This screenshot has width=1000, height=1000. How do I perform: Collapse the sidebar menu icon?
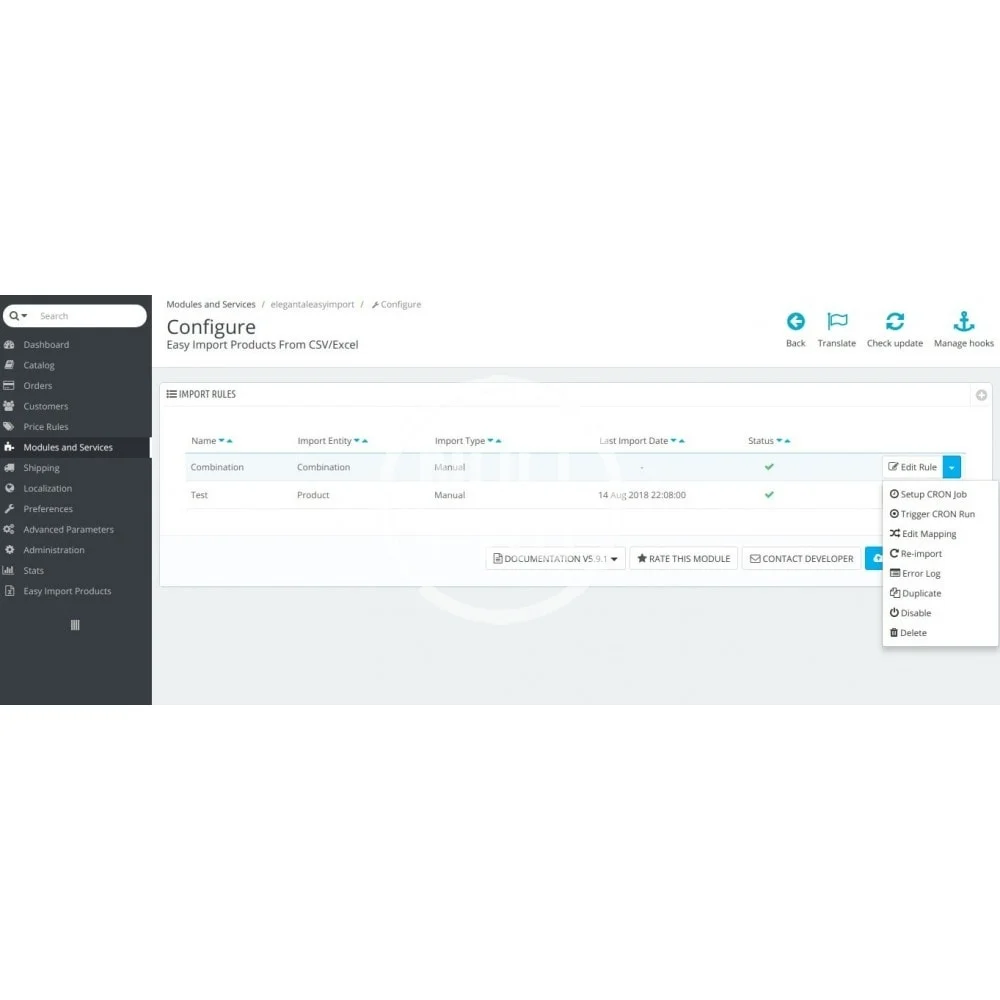pyautogui.click(x=75, y=625)
